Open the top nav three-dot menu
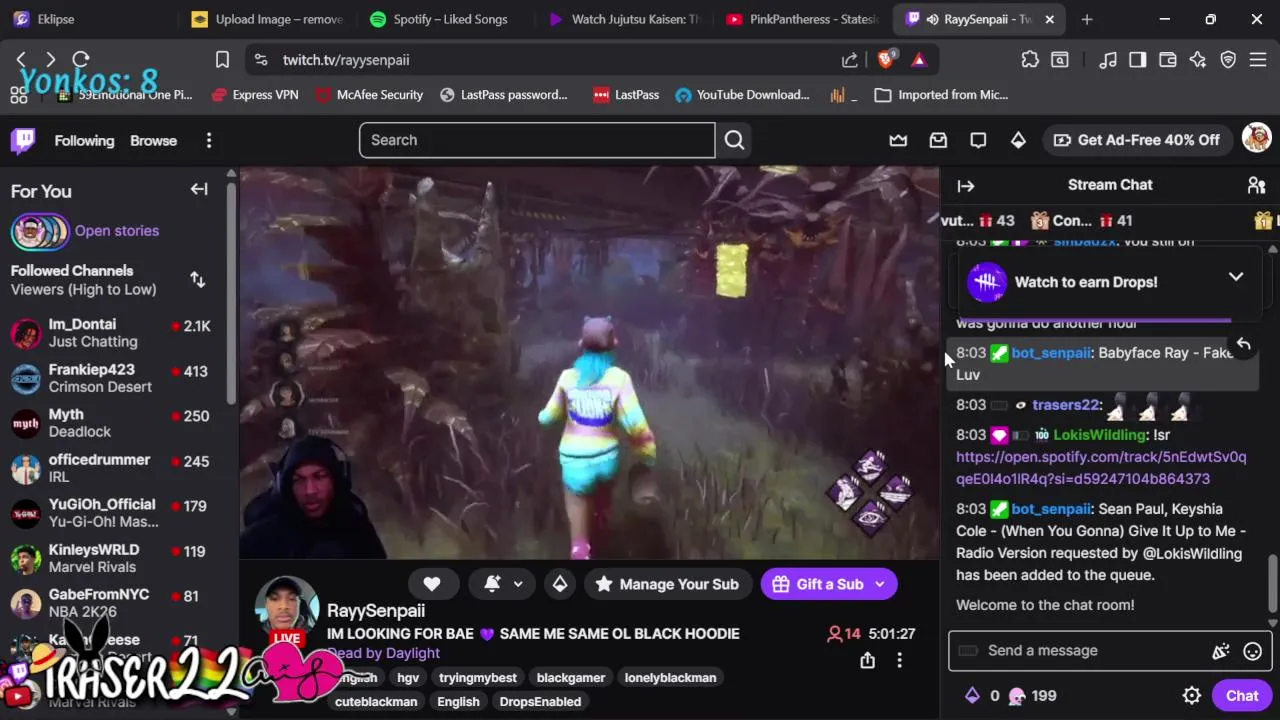Screen dimensions: 1280x720 pos(208,141)
